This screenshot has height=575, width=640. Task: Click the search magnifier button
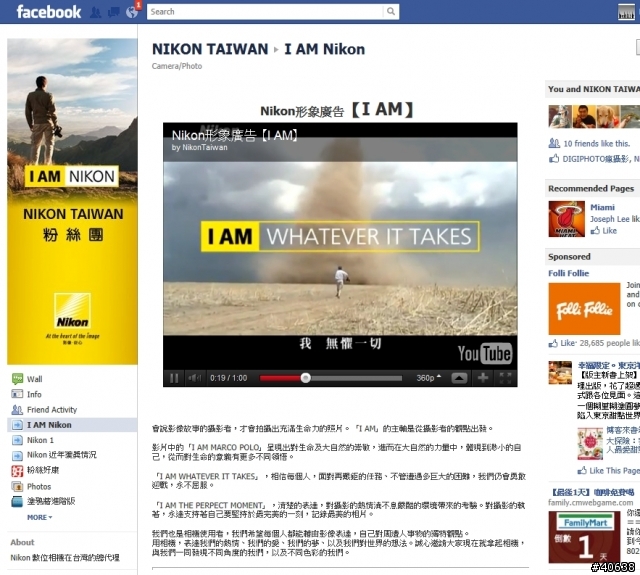click(391, 11)
